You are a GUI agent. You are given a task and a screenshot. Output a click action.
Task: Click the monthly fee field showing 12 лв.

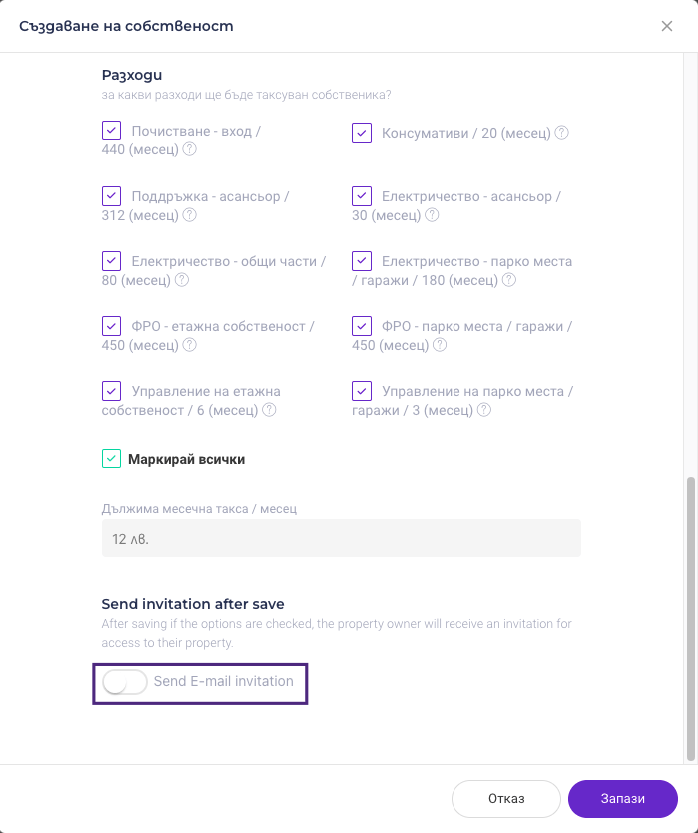tap(341, 538)
